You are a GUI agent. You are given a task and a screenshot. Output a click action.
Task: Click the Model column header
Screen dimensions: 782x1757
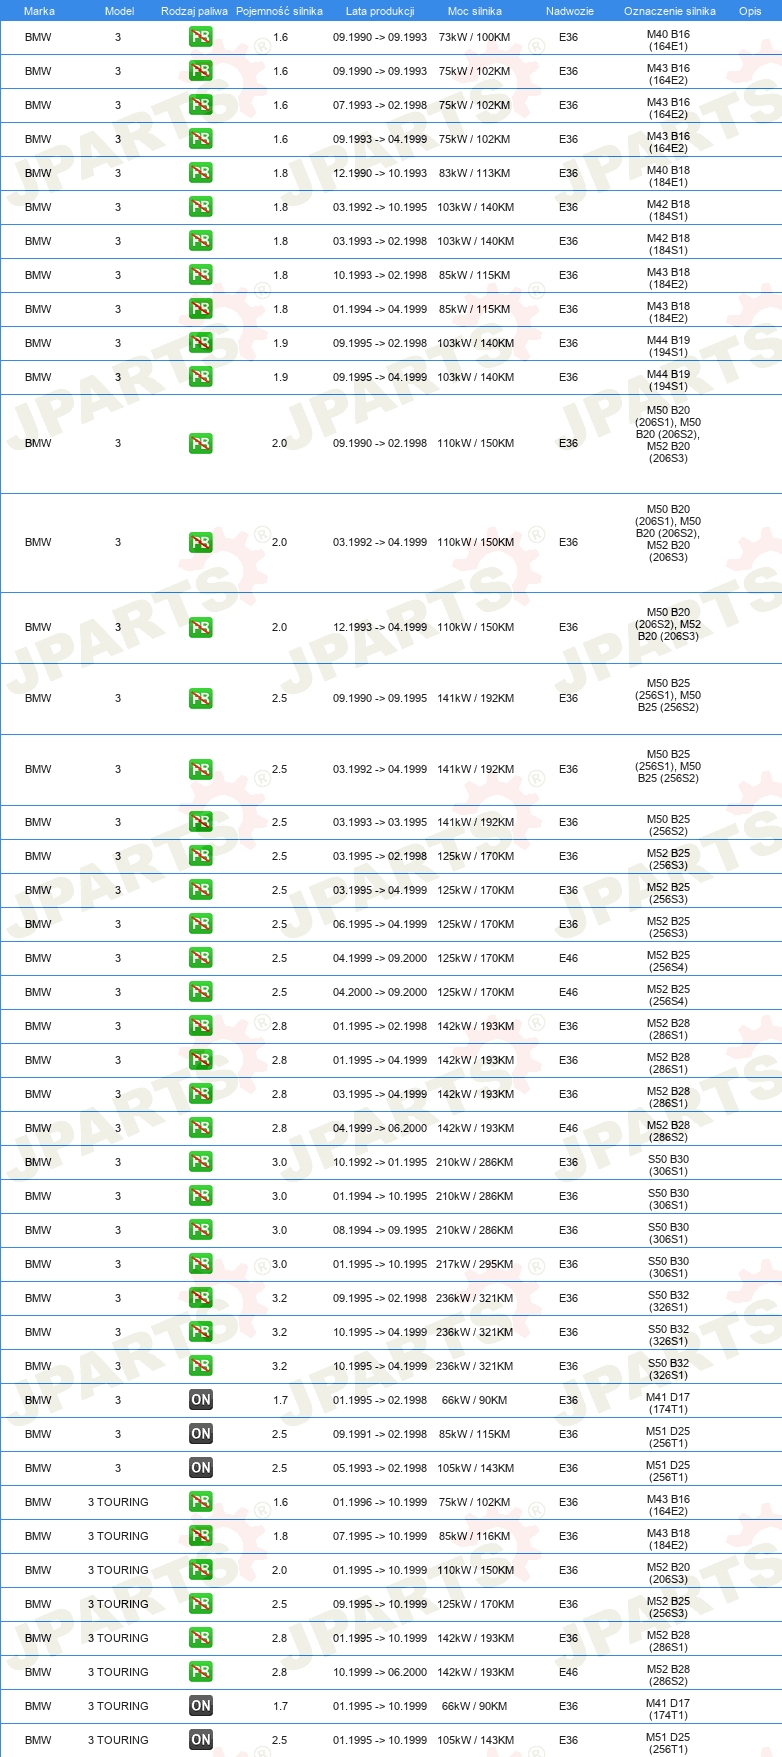click(x=119, y=11)
